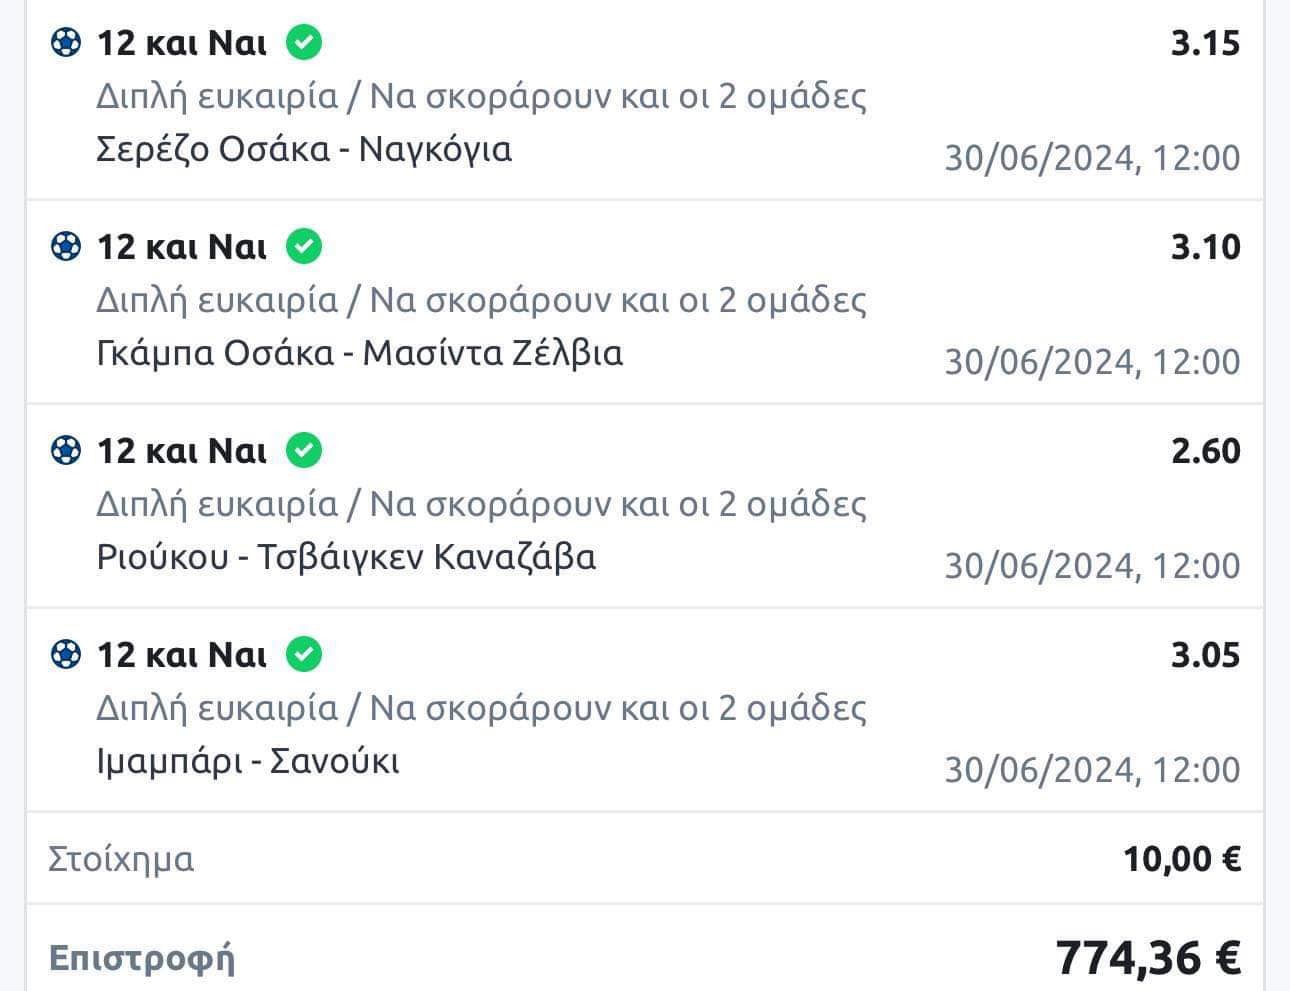Open the Γκάμπα Οσάκα - Μασίντα Ζέλβια match
The width and height of the screenshot is (1290, 991).
pos(359,353)
